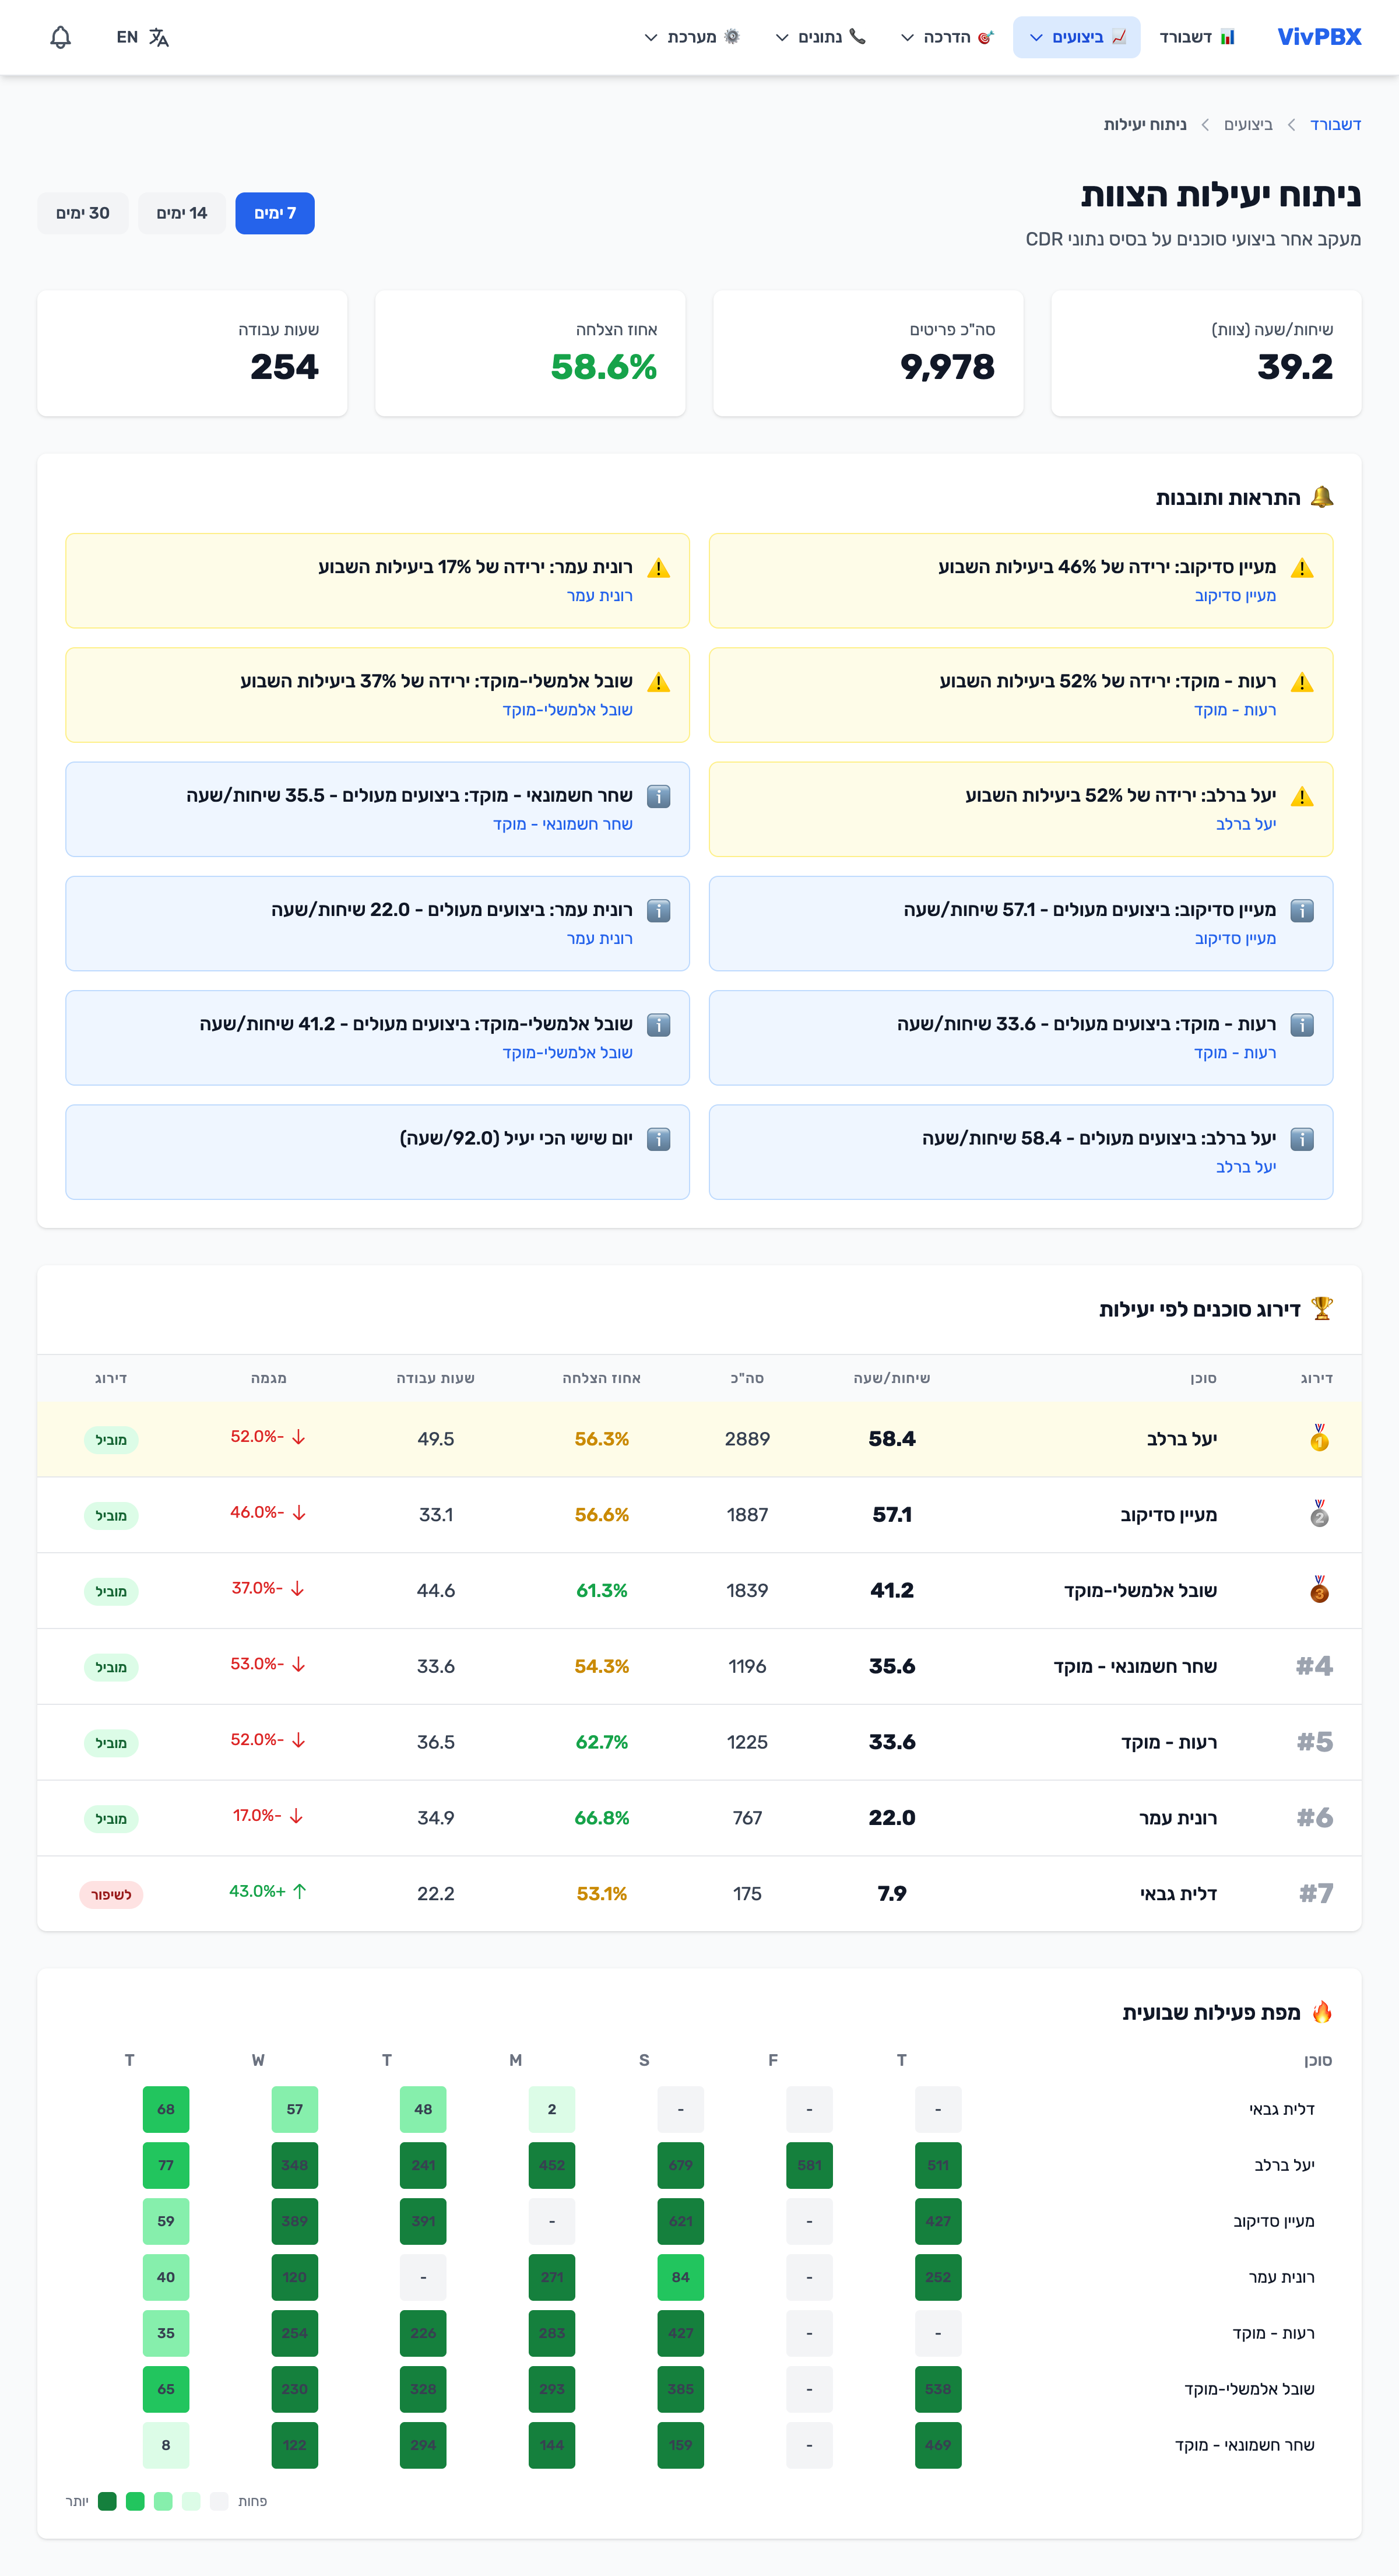
Task: Click the notifications bell icon
Action: tap(60, 37)
